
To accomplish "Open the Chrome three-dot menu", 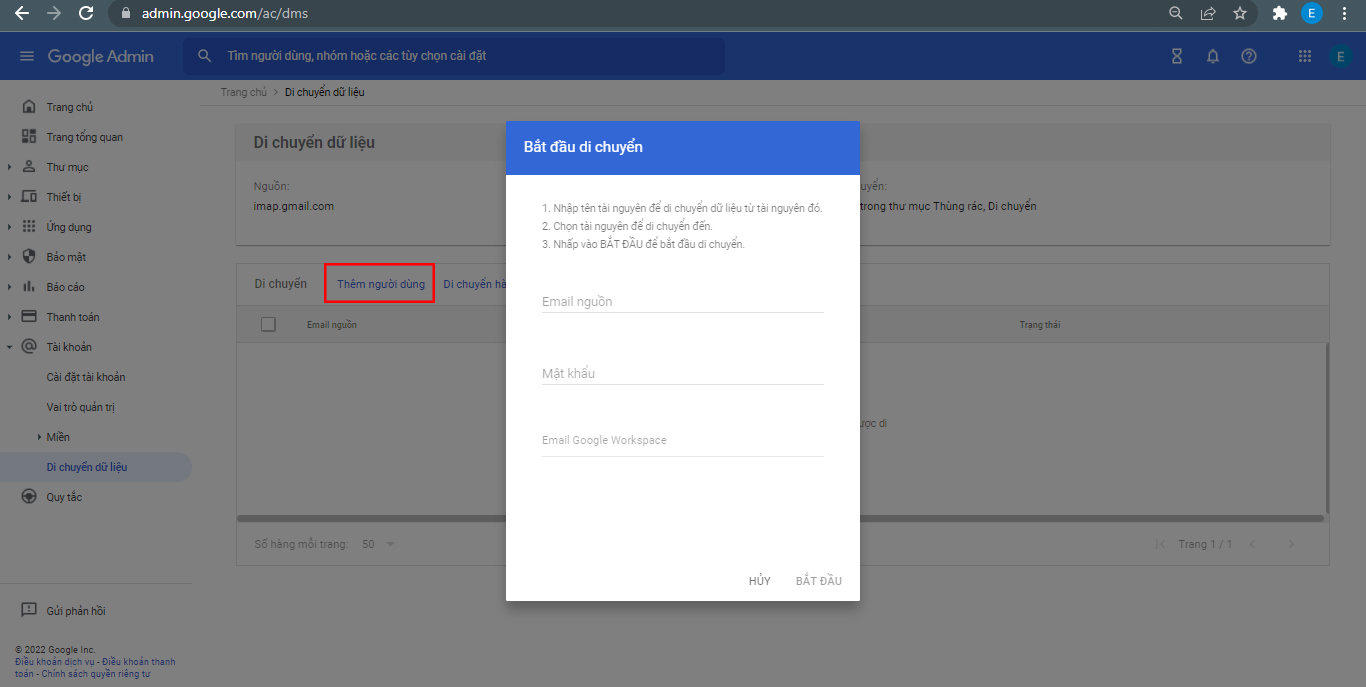I will point(1345,14).
